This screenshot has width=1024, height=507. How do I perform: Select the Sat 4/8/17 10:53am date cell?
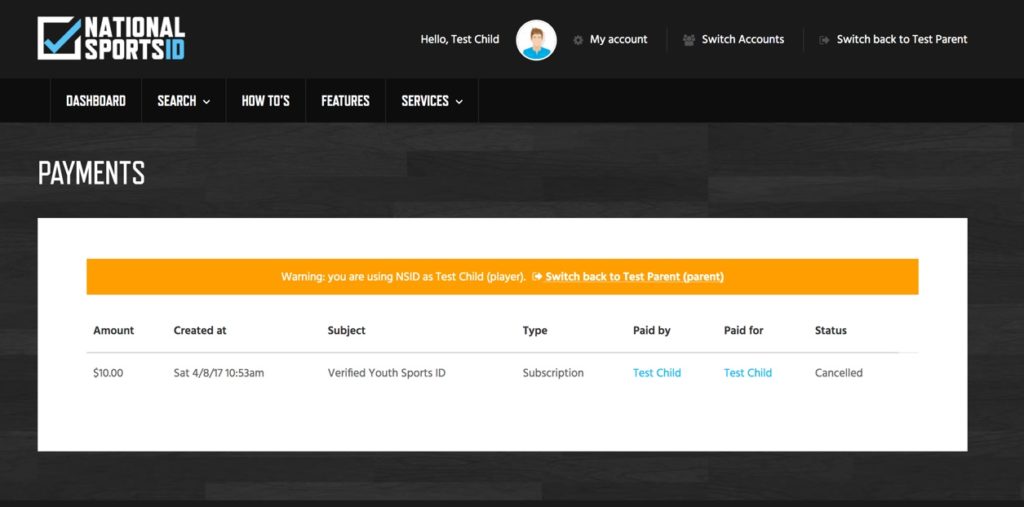[219, 373]
